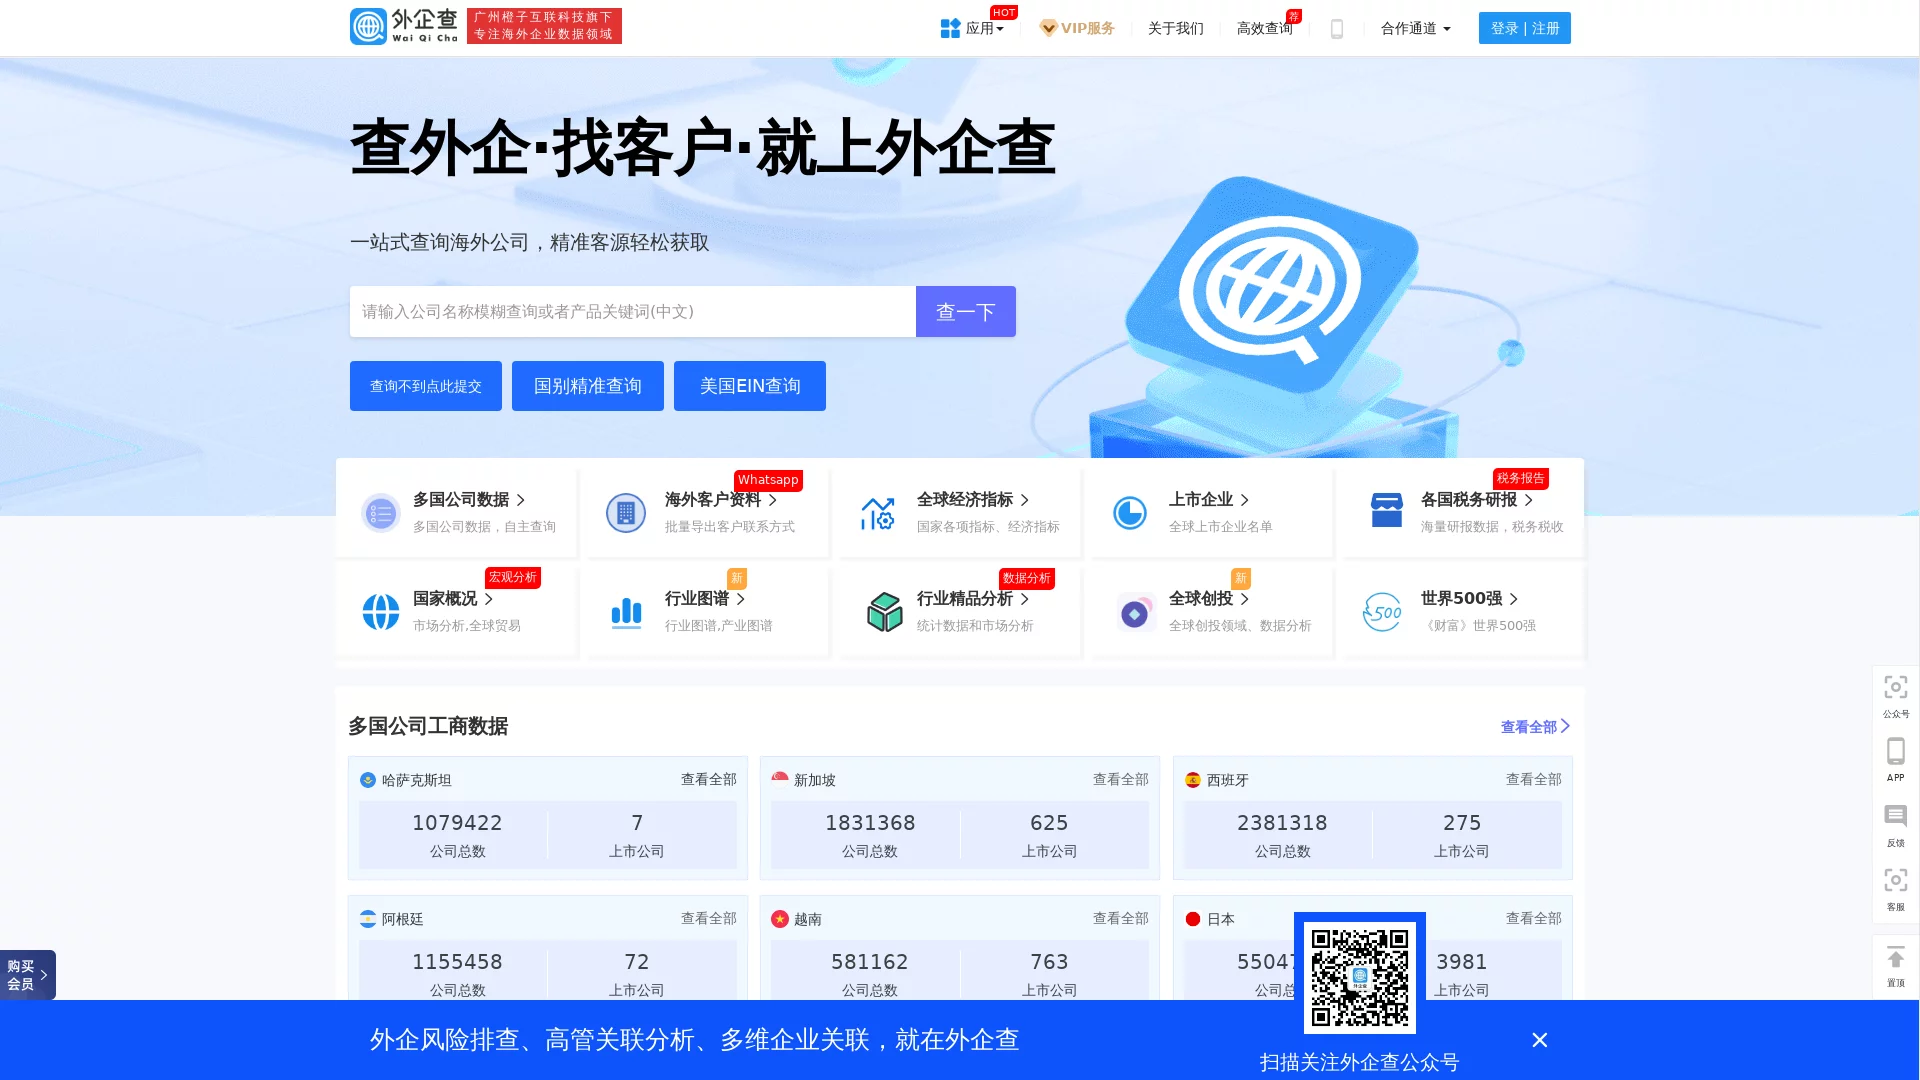The width and height of the screenshot is (1920, 1080).
Task: Click the 关于我们 navigation item
Action: click(x=1175, y=28)
